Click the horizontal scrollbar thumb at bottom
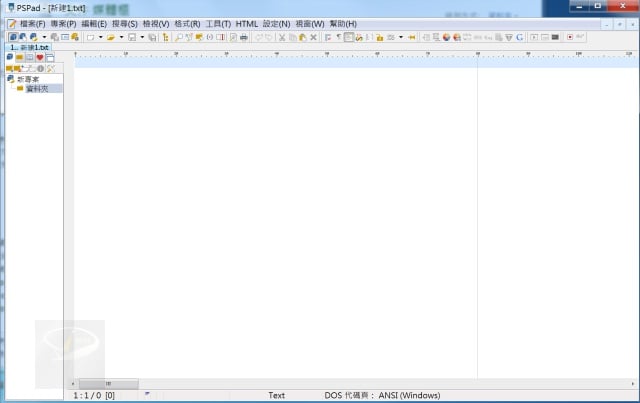Screen dimensions: 640x403 [x=94, y=383]
